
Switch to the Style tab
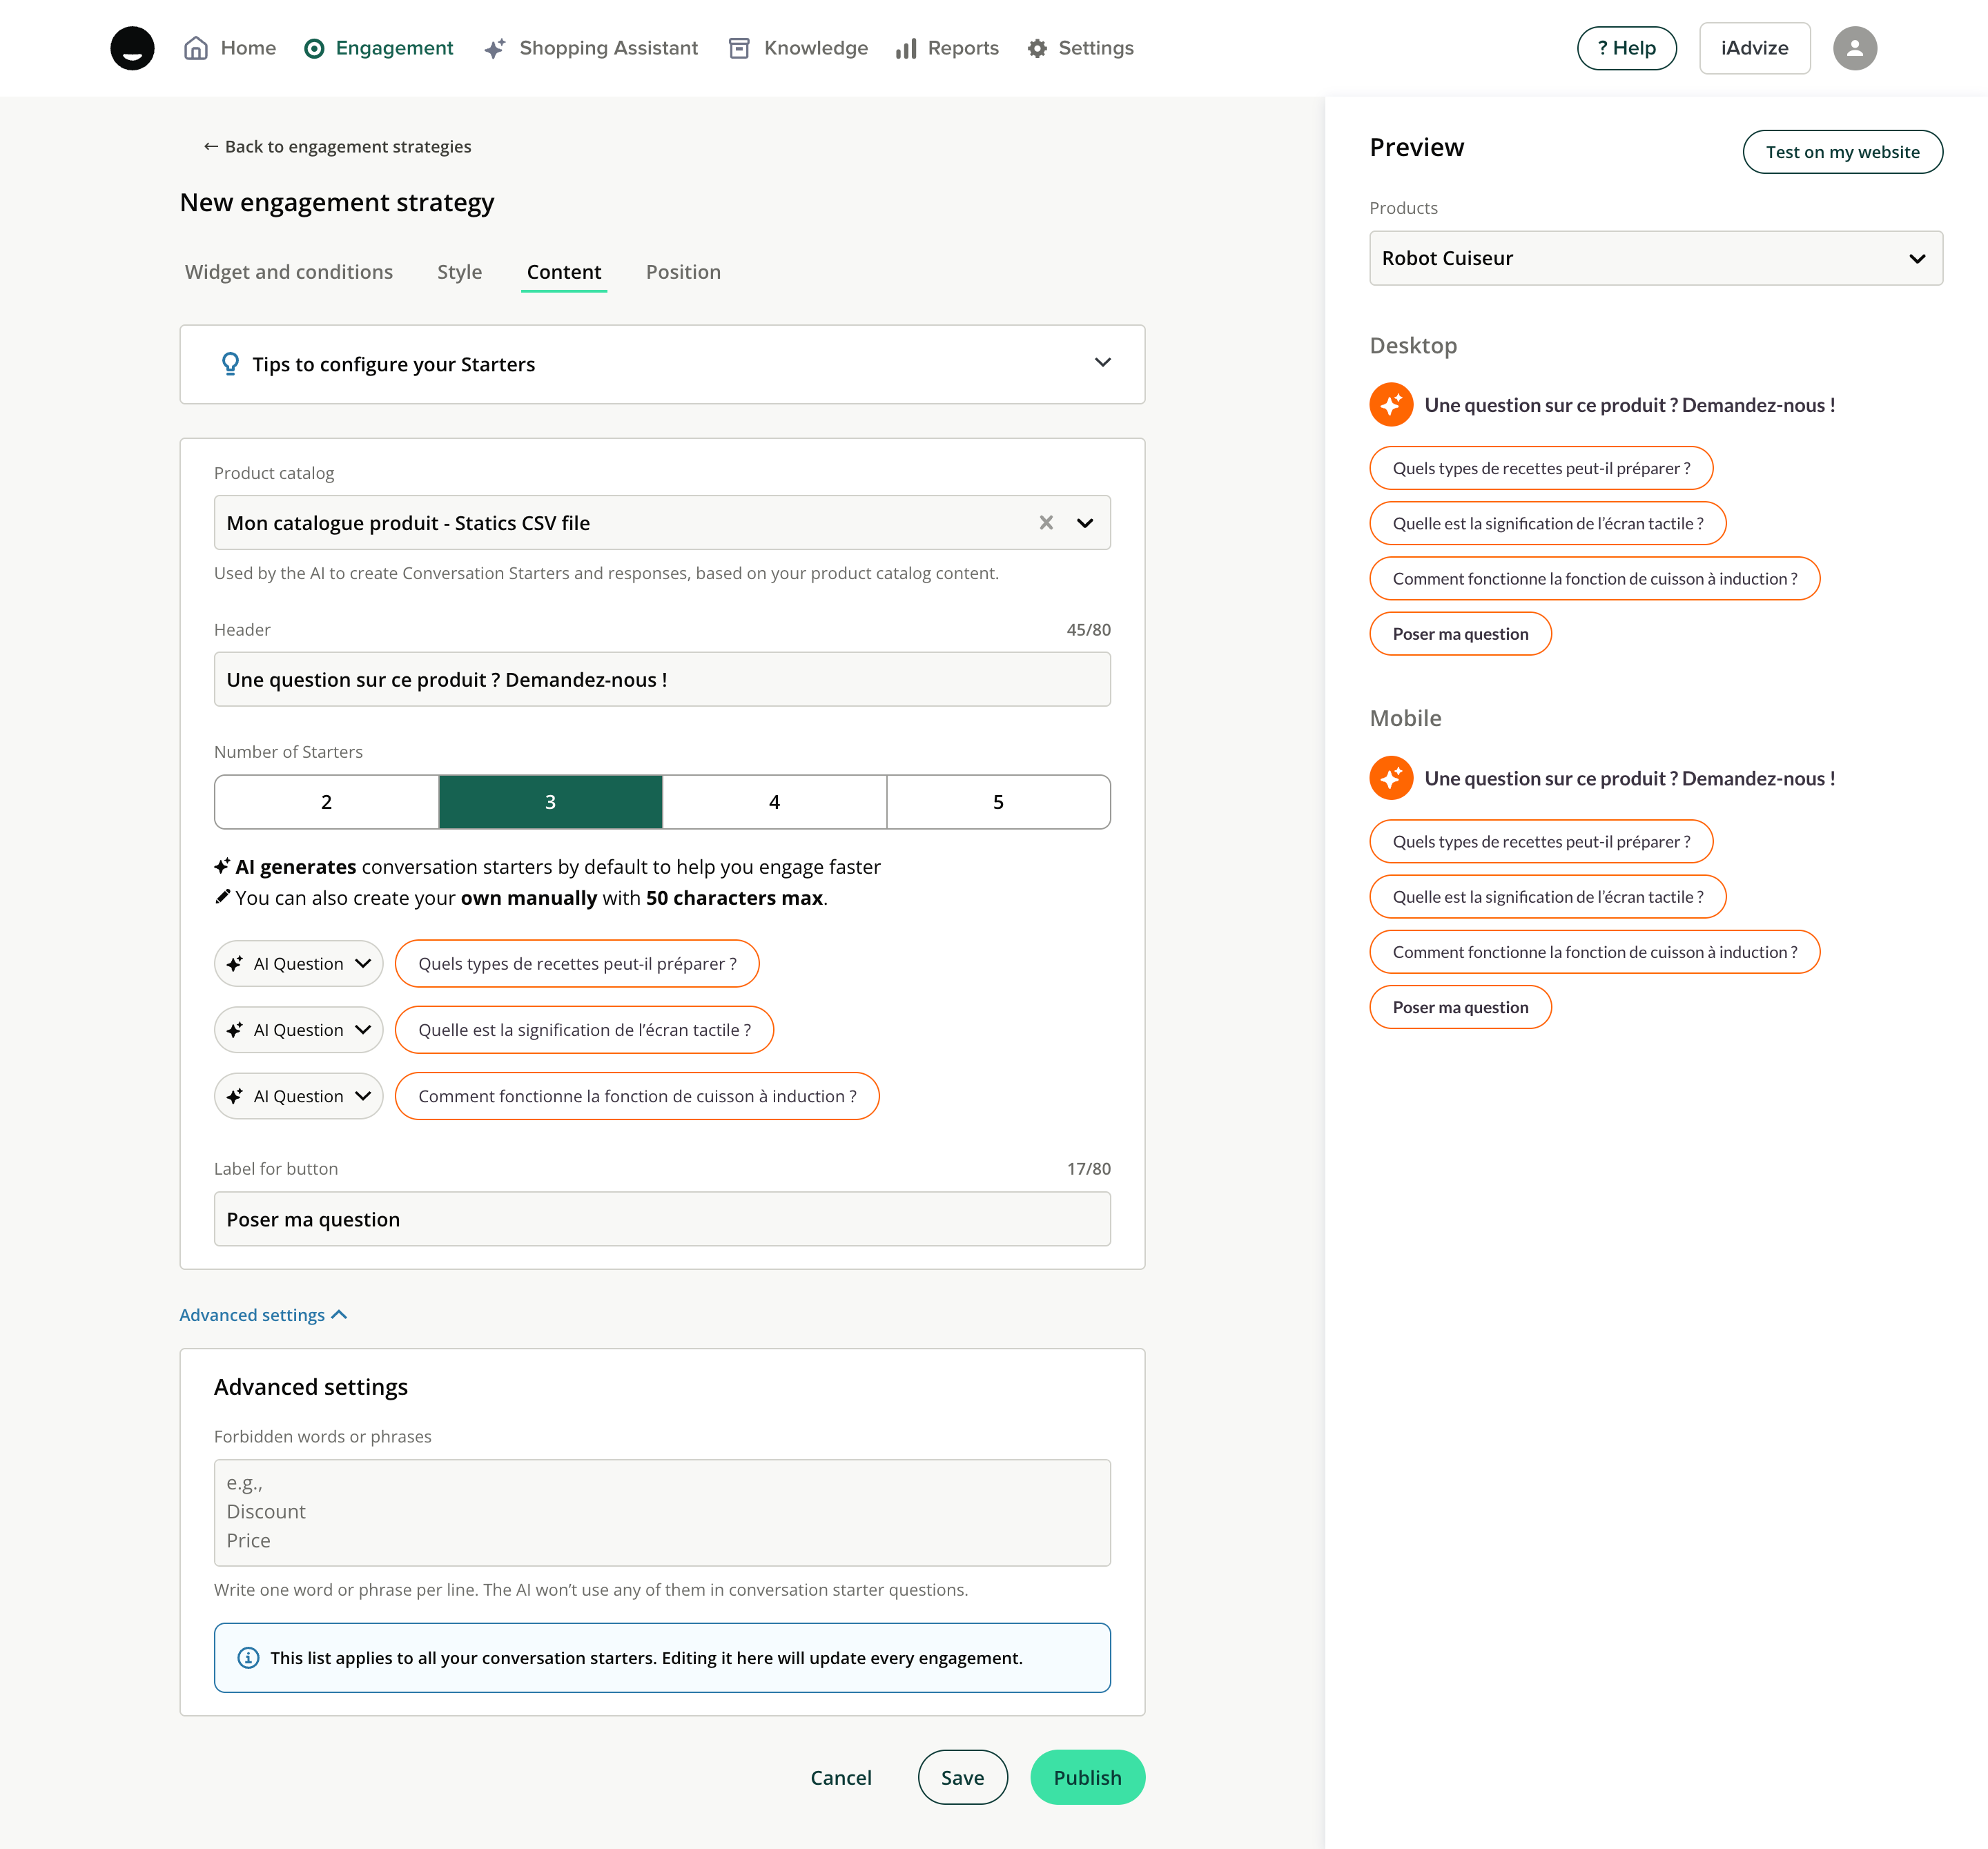[x=459, y=272]
